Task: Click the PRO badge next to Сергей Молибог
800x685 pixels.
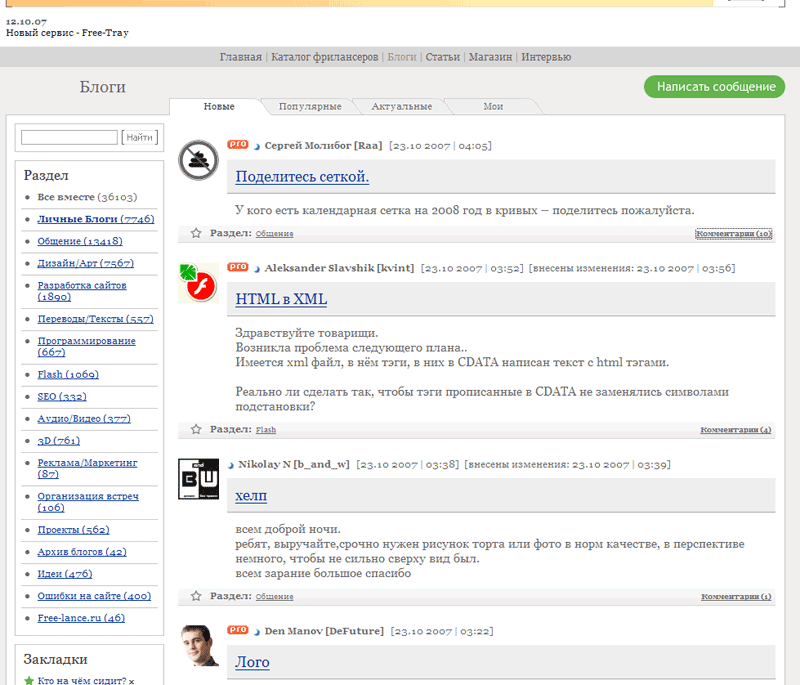Action: (x=237, y=144)
